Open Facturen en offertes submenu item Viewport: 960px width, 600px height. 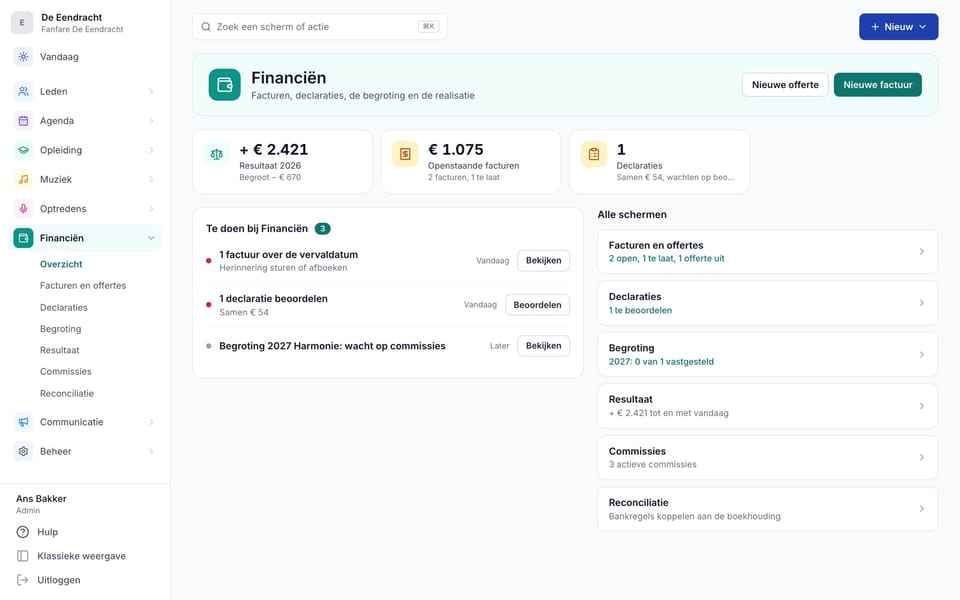point(83,285)
